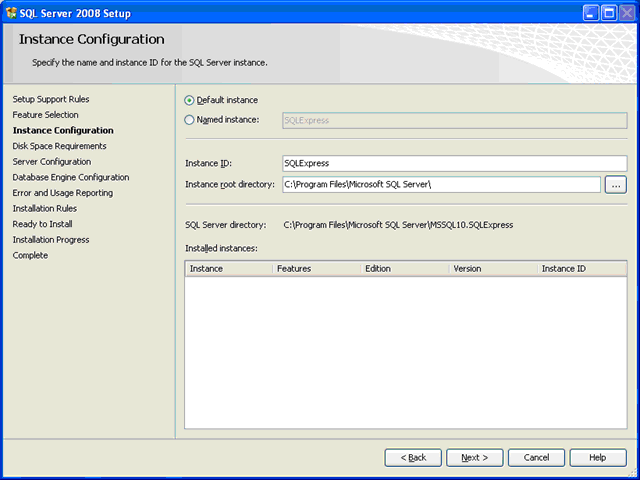The width and height of the screenshot is (640, 480).
Task: Maximize the SQL Server 2008 Setup window
Action: point(609,13)
